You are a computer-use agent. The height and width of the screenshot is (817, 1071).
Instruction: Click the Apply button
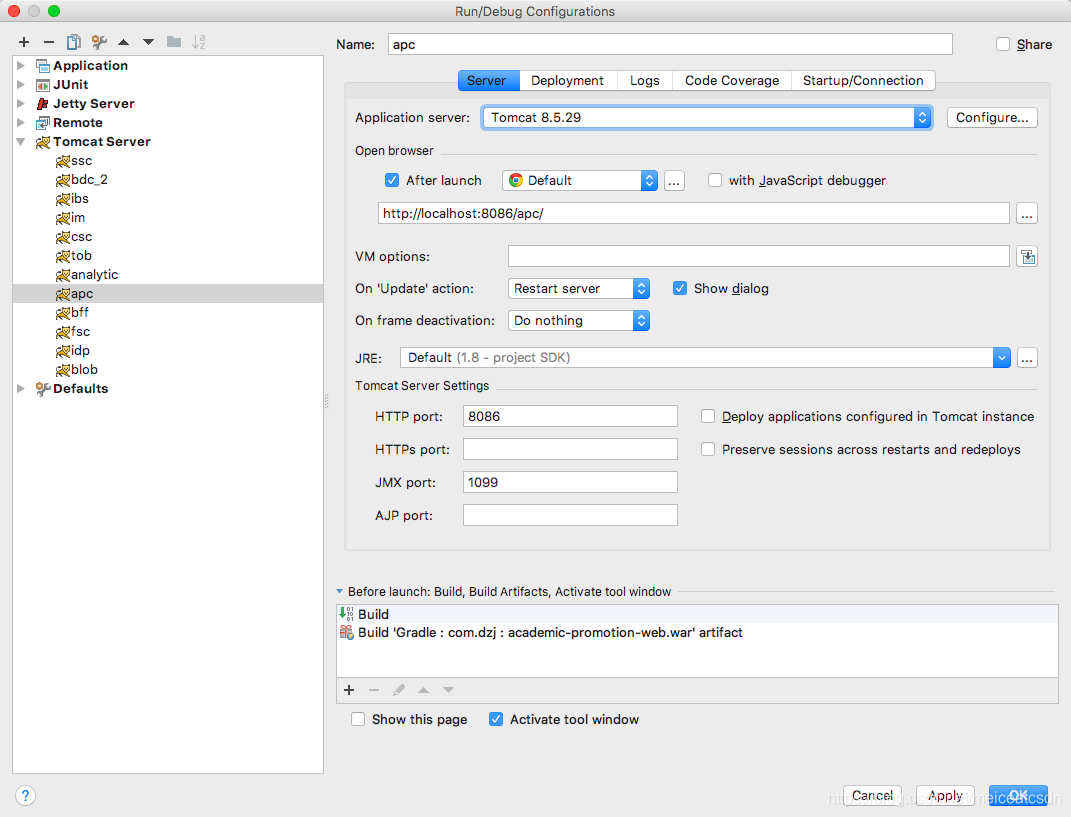coord(945,796)
